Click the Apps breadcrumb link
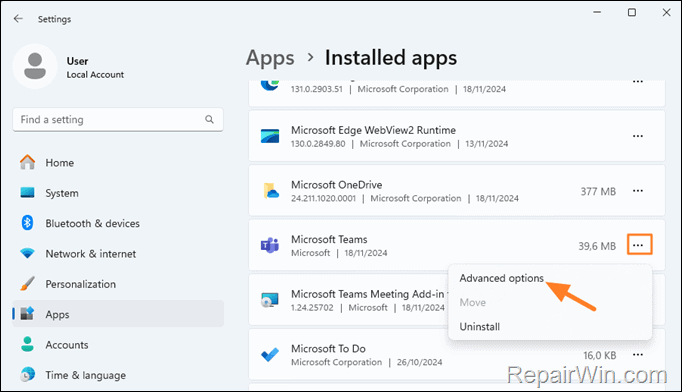682x392 pixels. click(270, 58)
